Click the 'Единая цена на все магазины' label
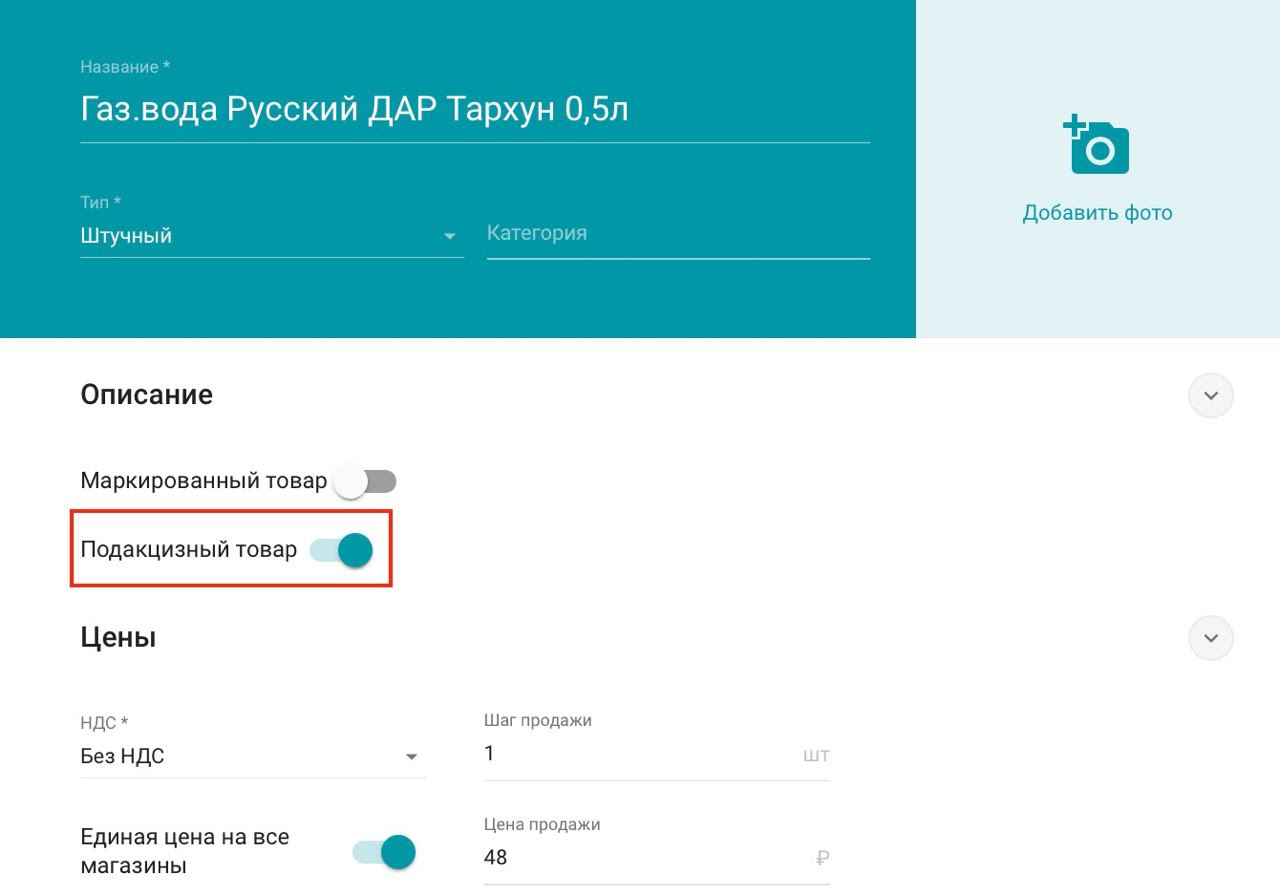Image resolution: width=1280 pixels, height=896 pixels. coord(185,851)
